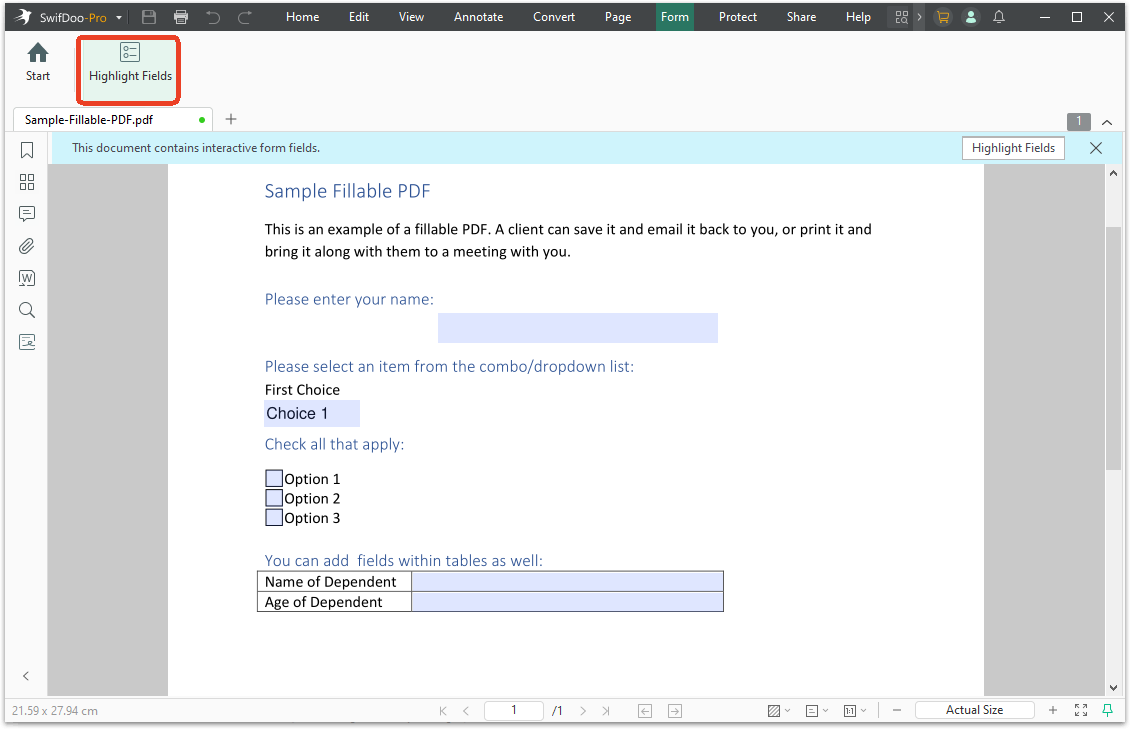Zoom out with the minus button
Screen dimensions: 1130x729
(x=897, y=710)
